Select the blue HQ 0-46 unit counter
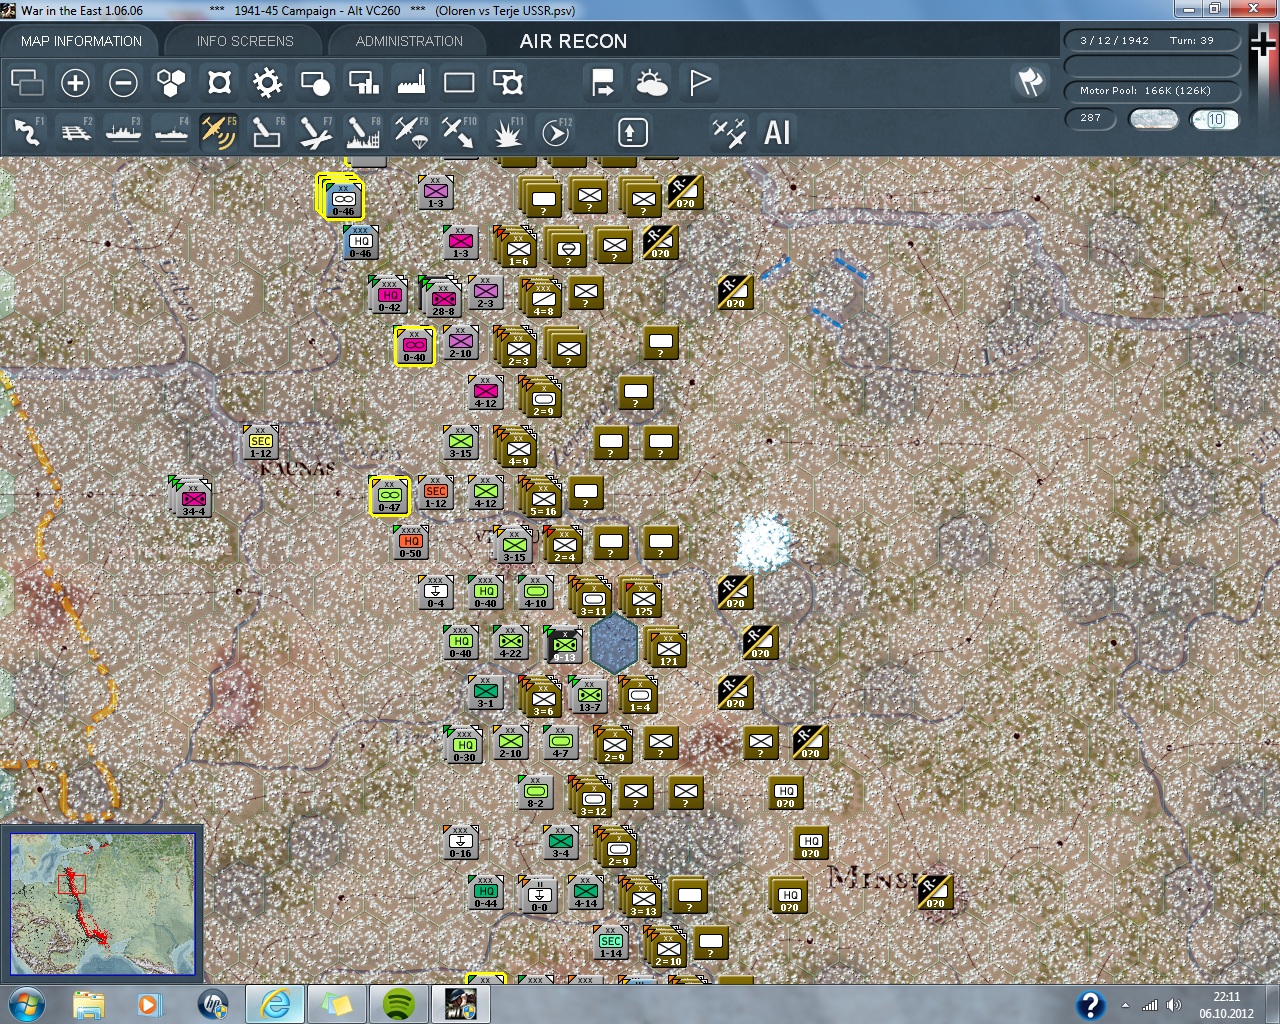This screenshot has width=1280, height=1024. pyautogui.click(x=360, y=243)
